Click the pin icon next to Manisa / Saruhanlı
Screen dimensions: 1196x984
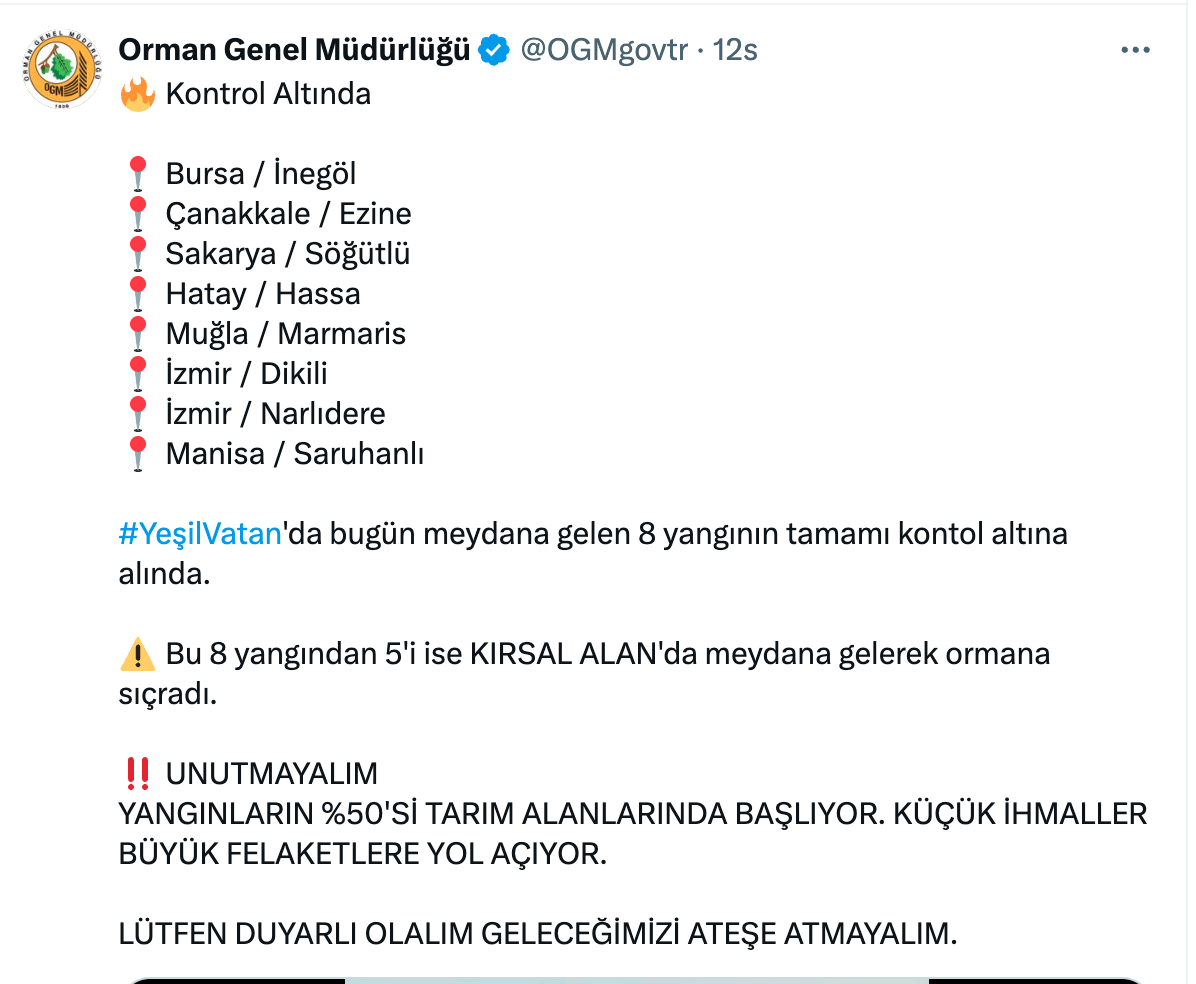pos(138,454)
